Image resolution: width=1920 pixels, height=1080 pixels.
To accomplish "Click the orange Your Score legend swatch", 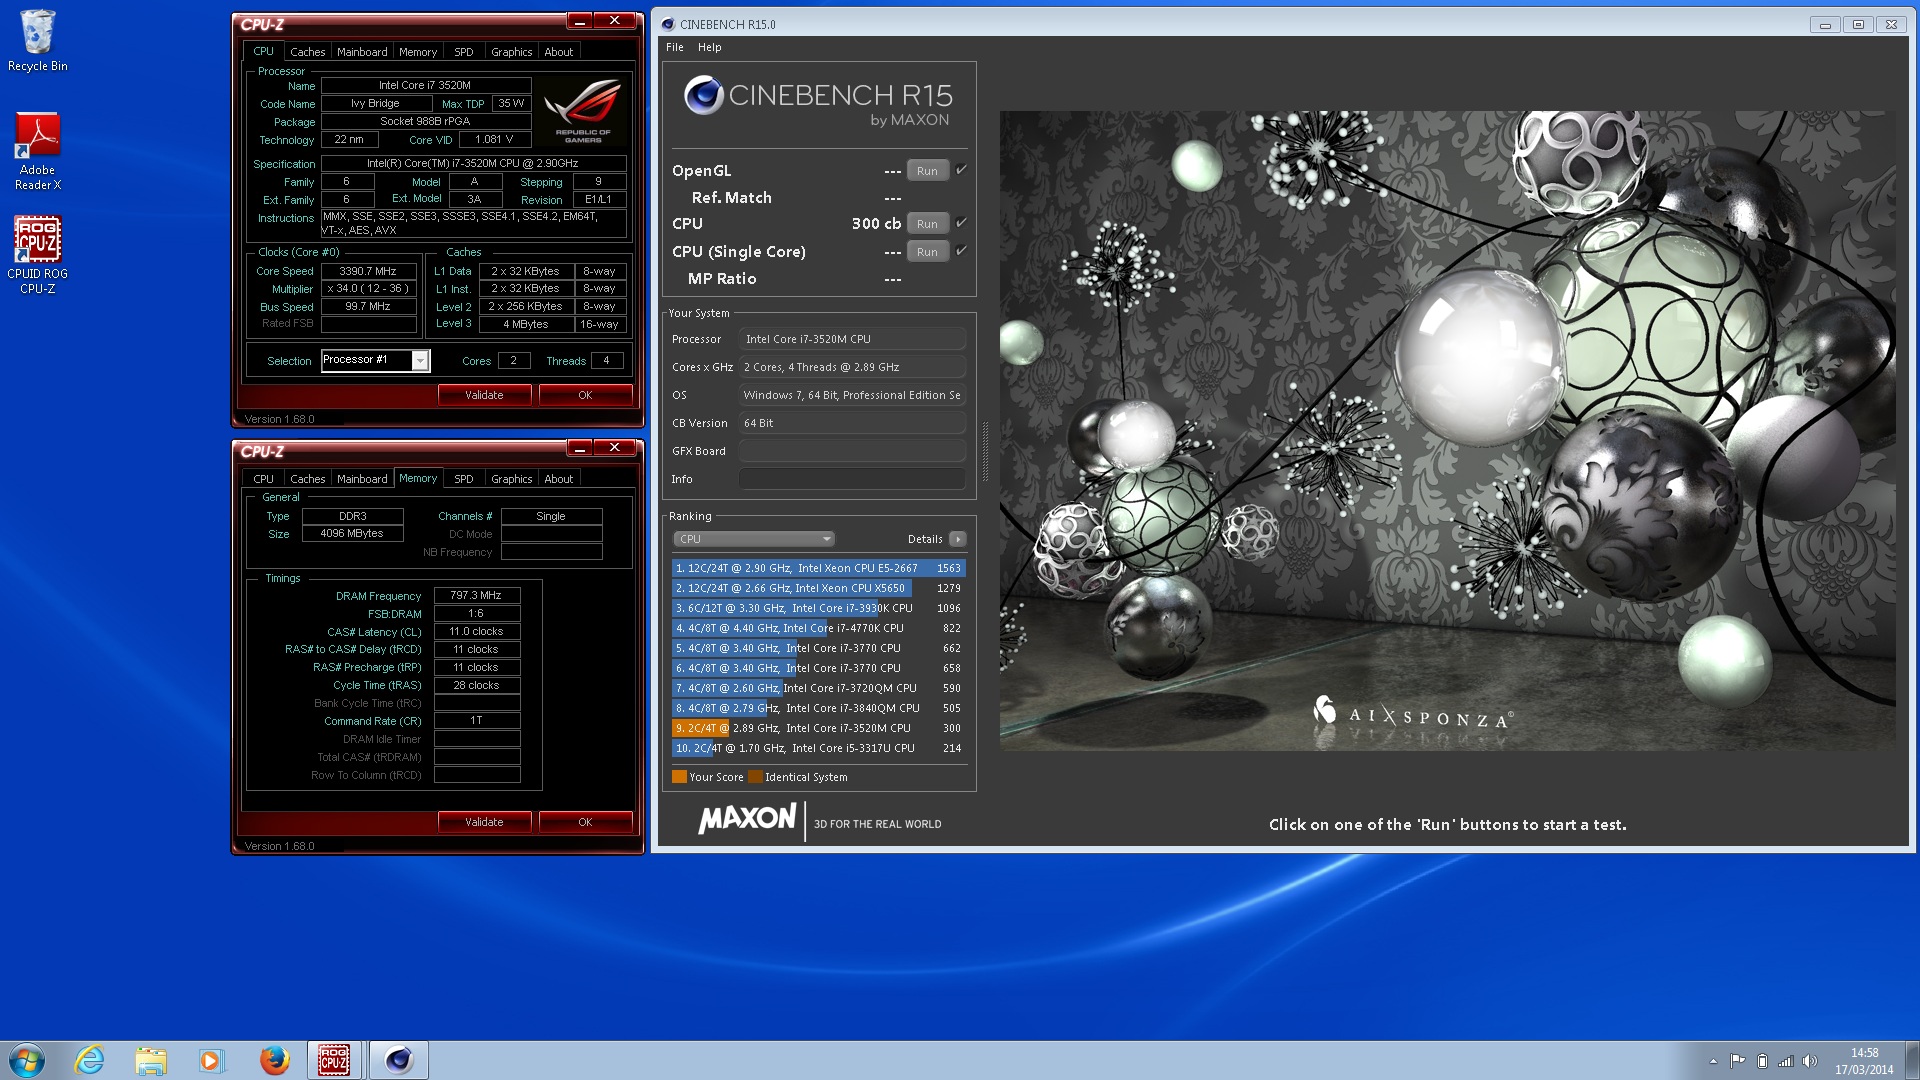I will pos(679,777).
